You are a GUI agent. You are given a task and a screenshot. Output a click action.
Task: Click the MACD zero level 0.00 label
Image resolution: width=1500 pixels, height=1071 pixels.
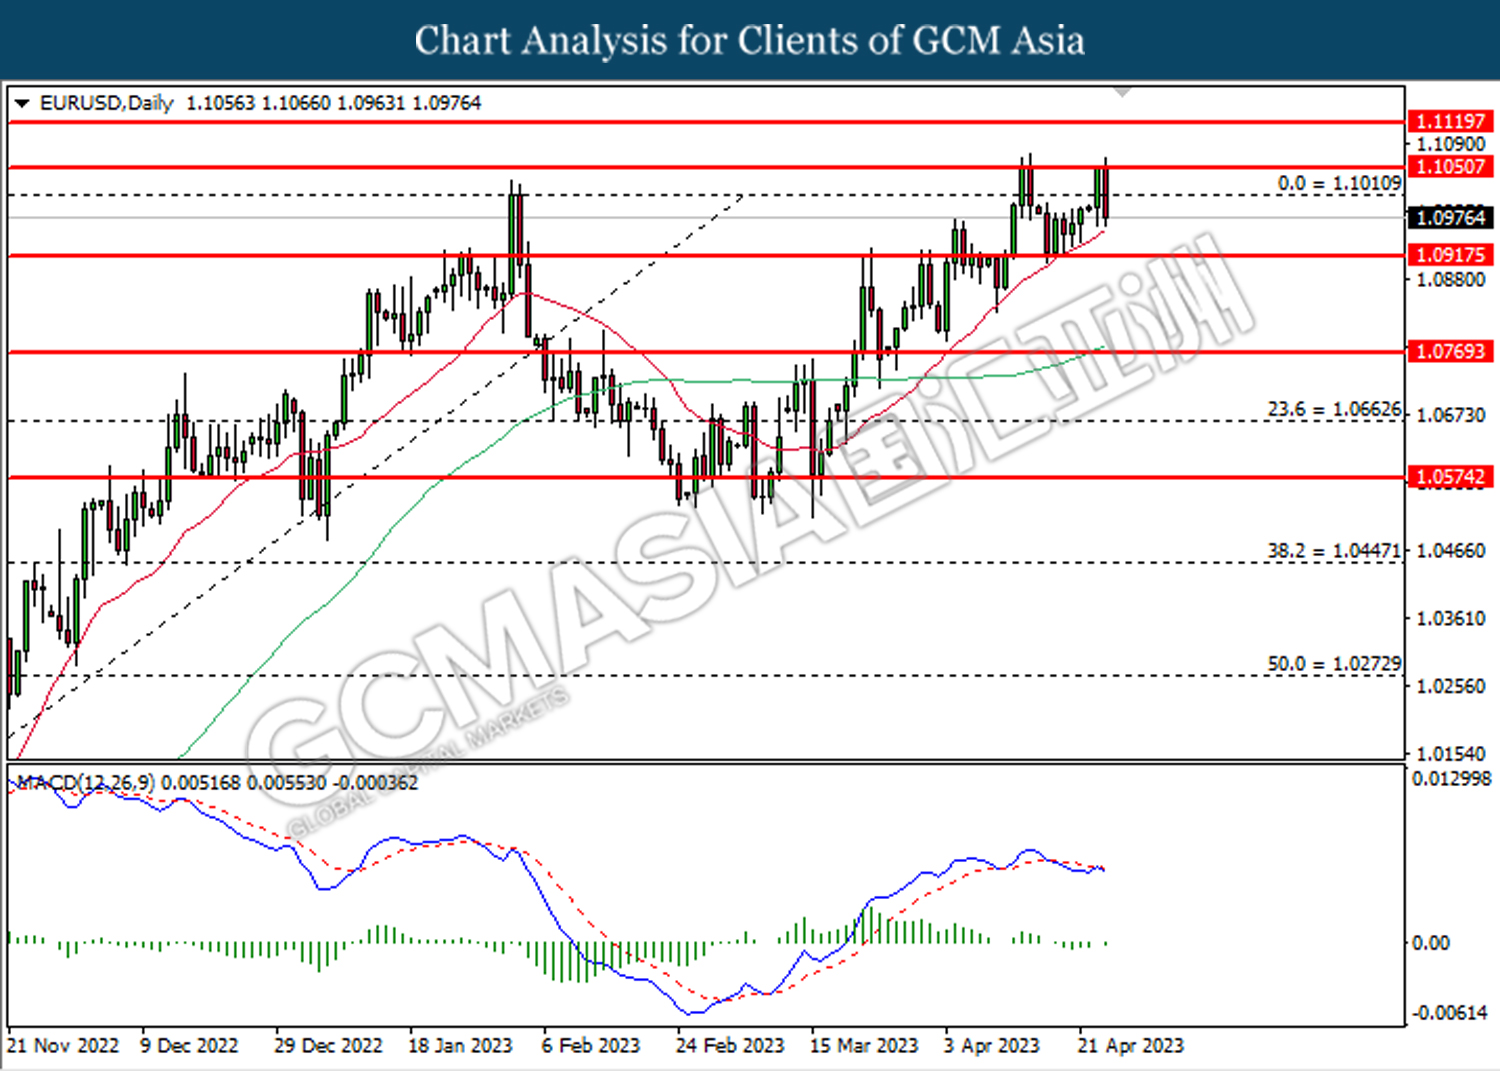coord(1430,943)
